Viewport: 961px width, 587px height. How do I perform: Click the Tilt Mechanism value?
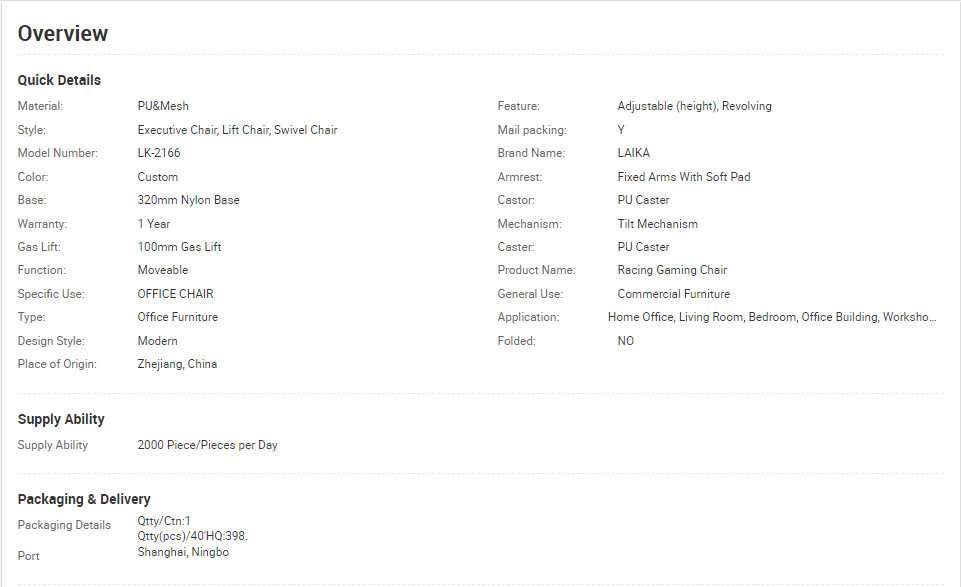657,224
